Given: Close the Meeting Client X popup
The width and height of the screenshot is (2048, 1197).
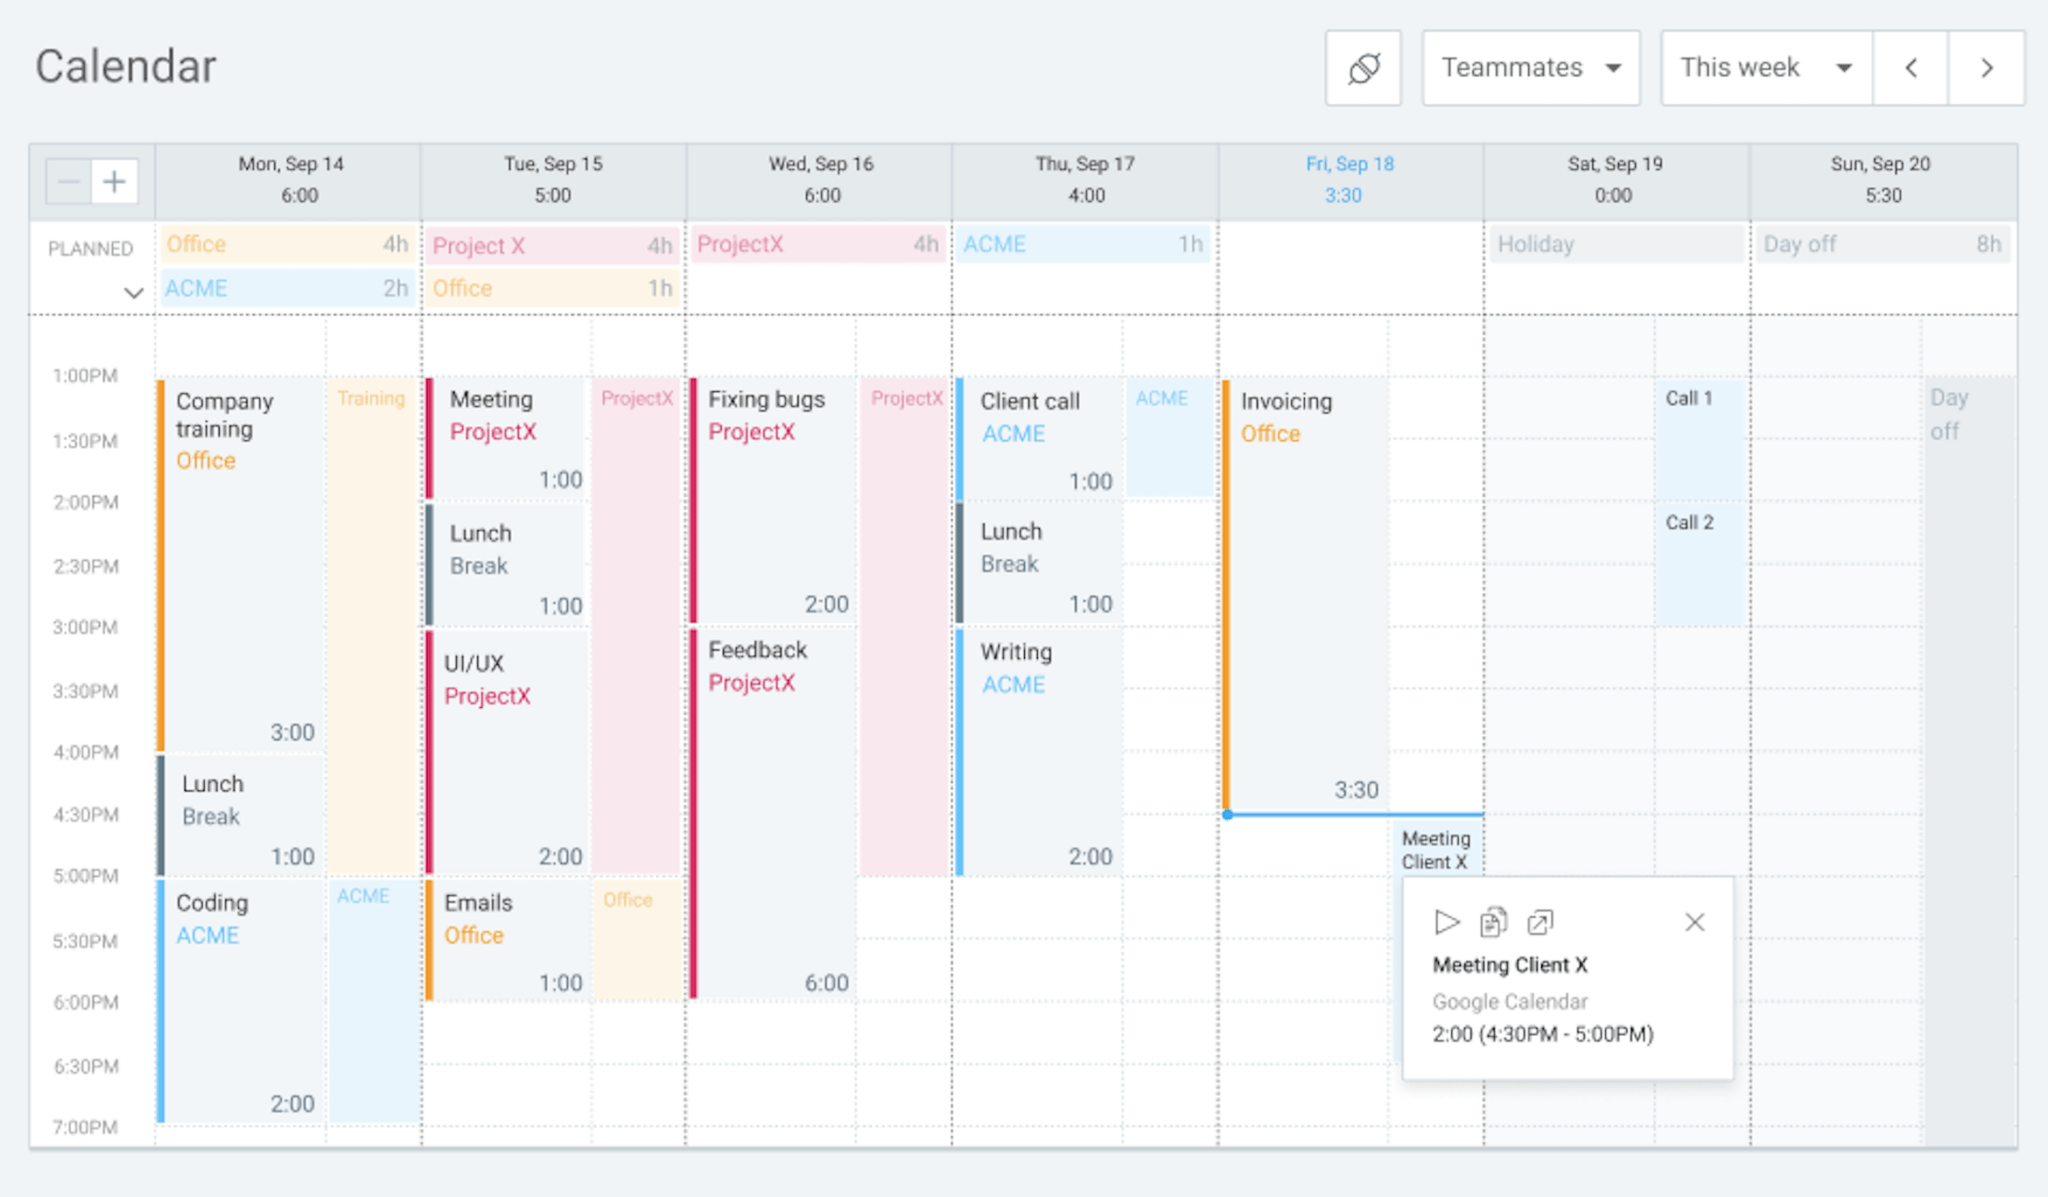Looking at the screenshot, I should 1694,922.
